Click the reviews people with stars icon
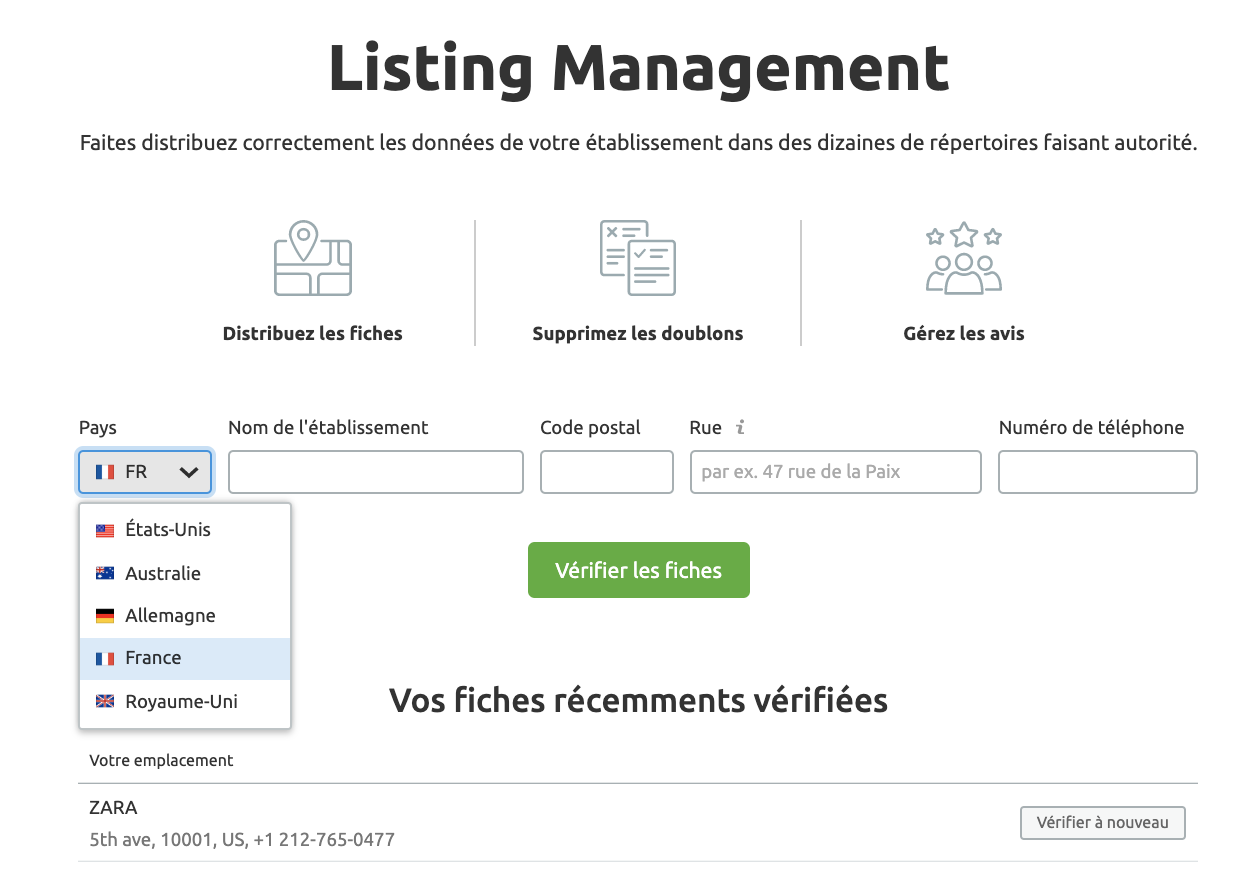The height and width of the screenshot is (876, 1258). pyautogui.click(x=963, y=258)
